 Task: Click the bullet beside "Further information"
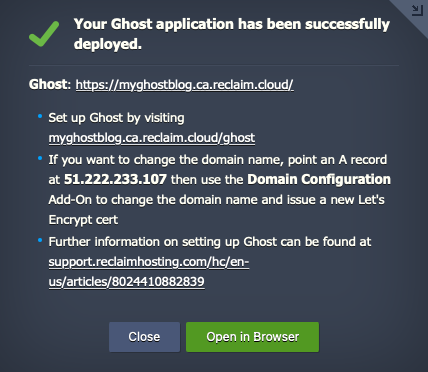(x=40, y=240)
